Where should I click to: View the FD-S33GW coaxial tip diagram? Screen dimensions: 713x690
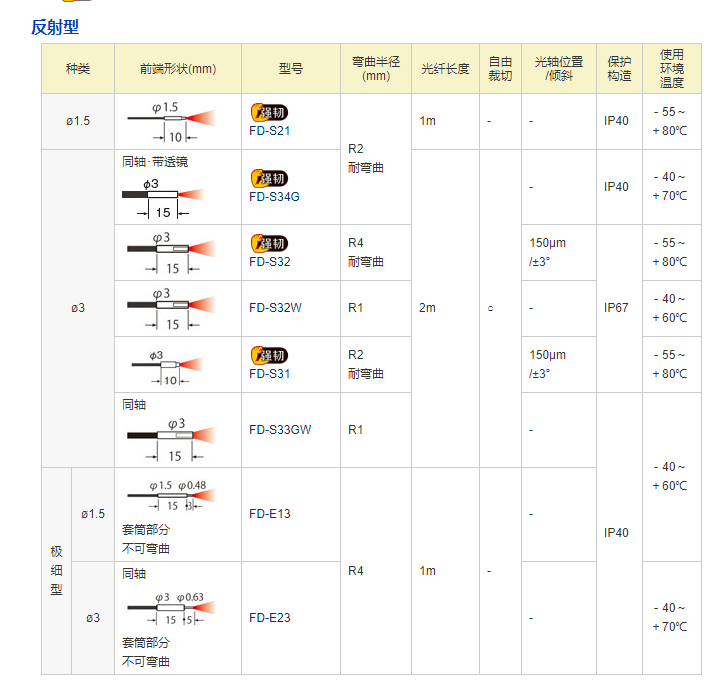(171, 438)
